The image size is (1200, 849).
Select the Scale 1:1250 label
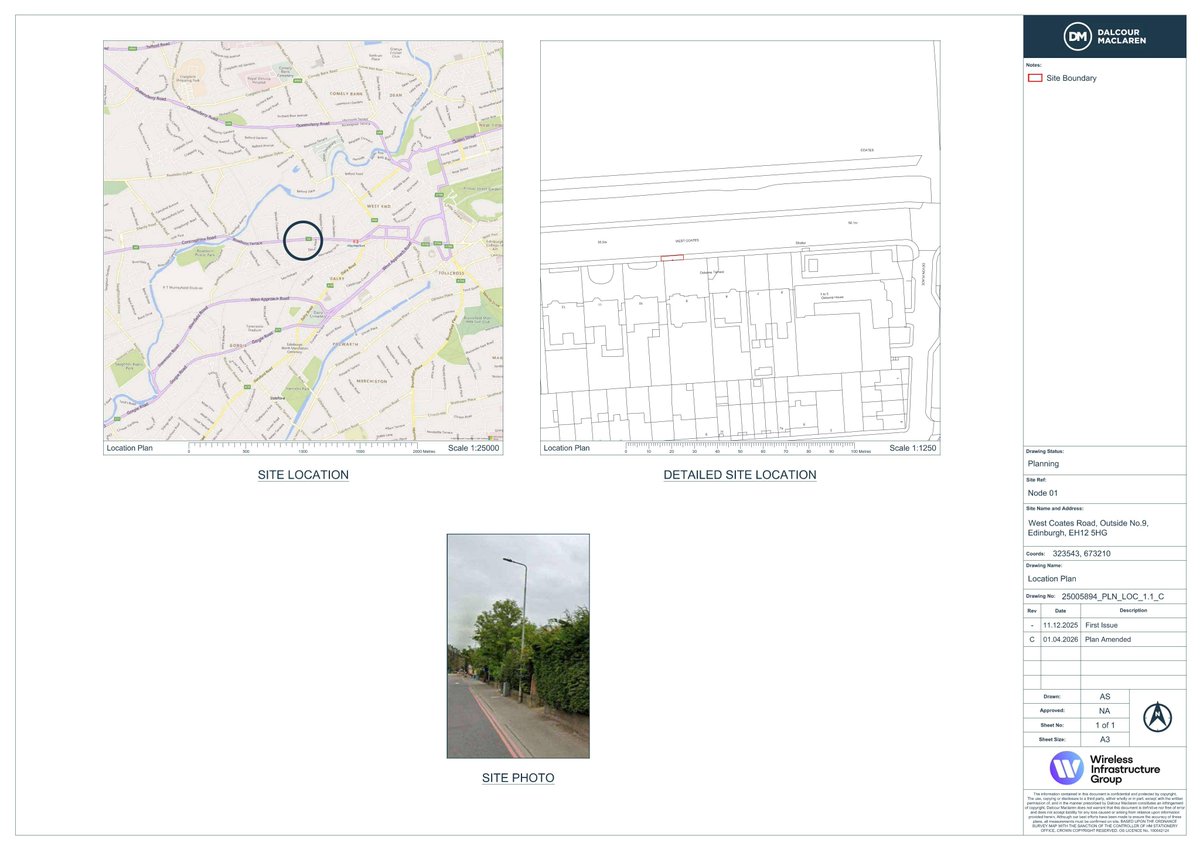tap(913, 448)
